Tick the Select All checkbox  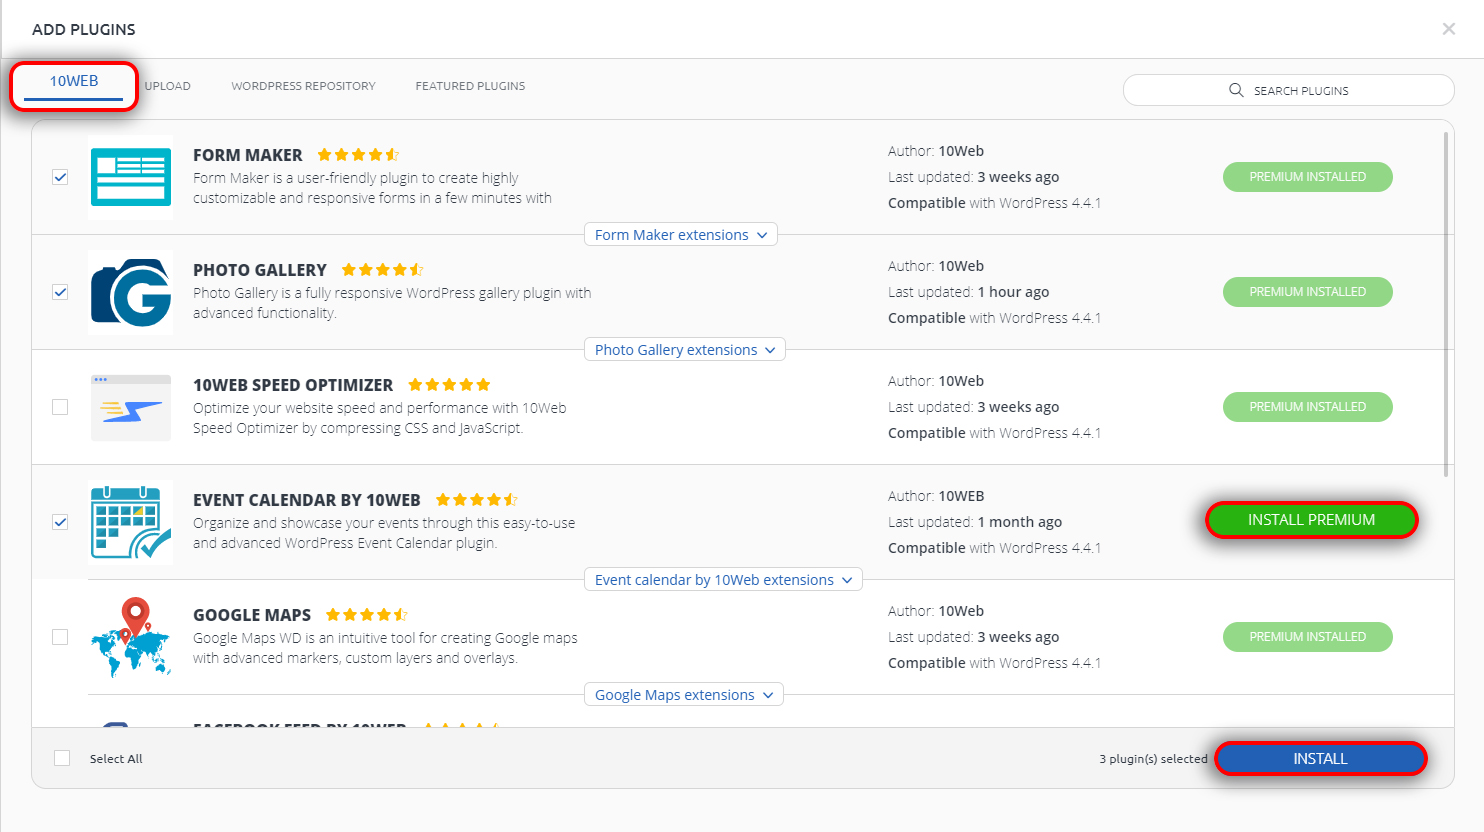pos(62,758)
